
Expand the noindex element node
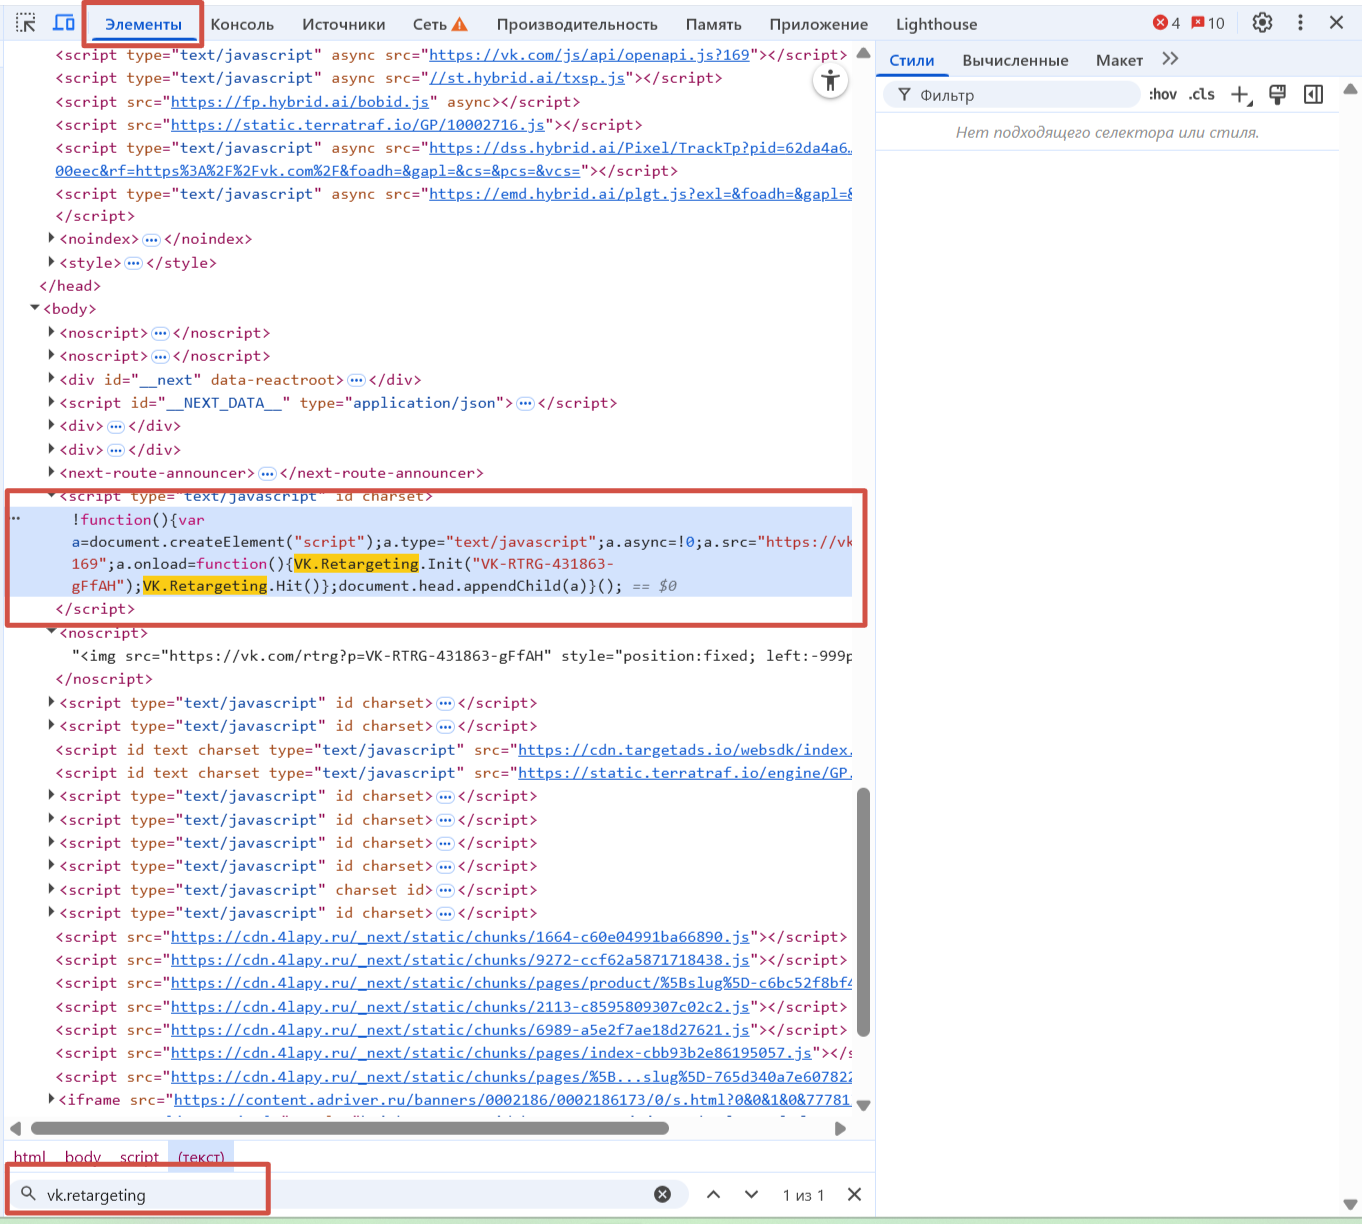(51, 238)
